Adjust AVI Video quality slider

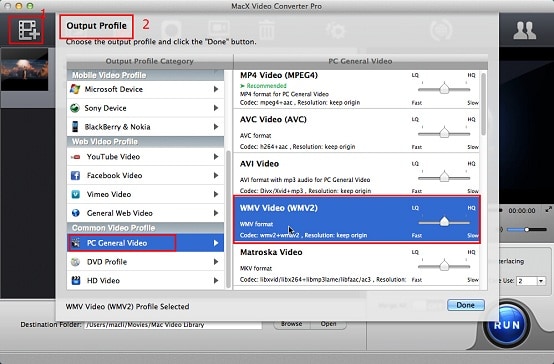(x=444, y=177)
